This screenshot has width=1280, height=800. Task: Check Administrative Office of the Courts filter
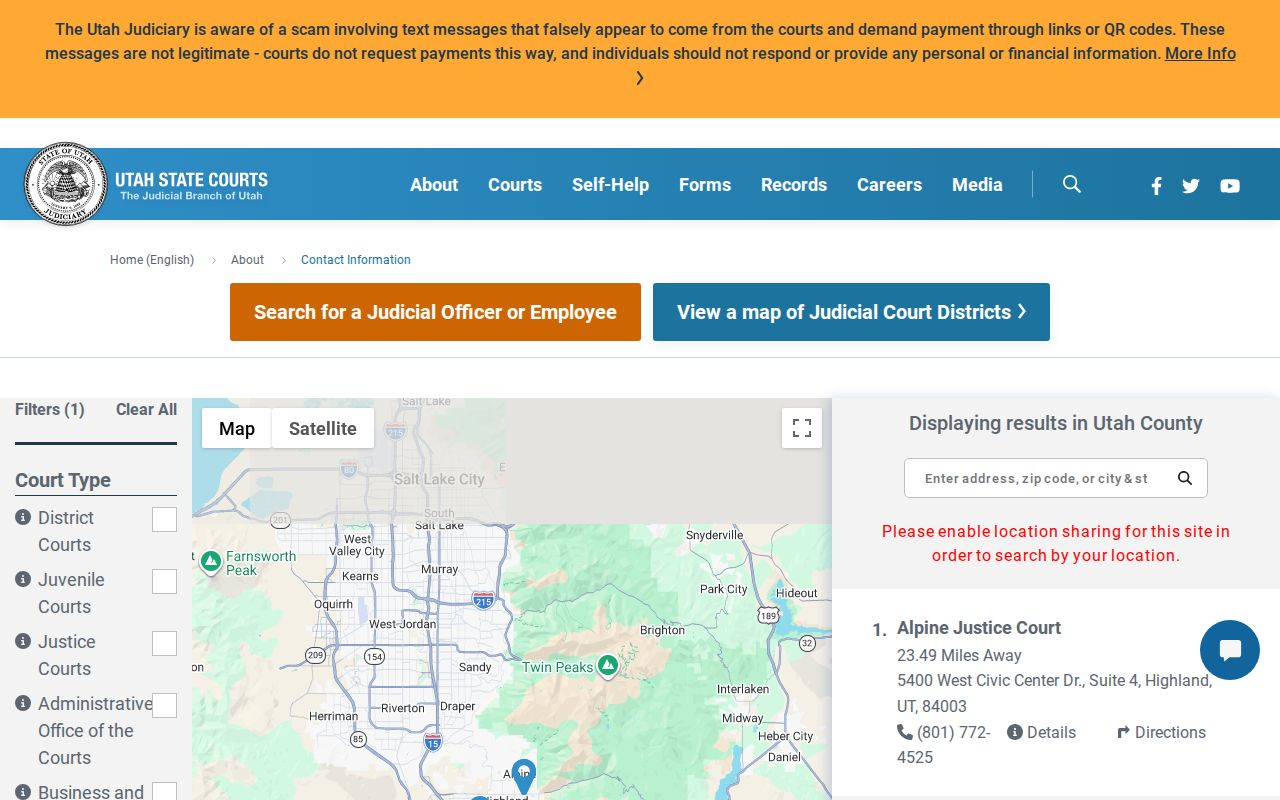164,706
